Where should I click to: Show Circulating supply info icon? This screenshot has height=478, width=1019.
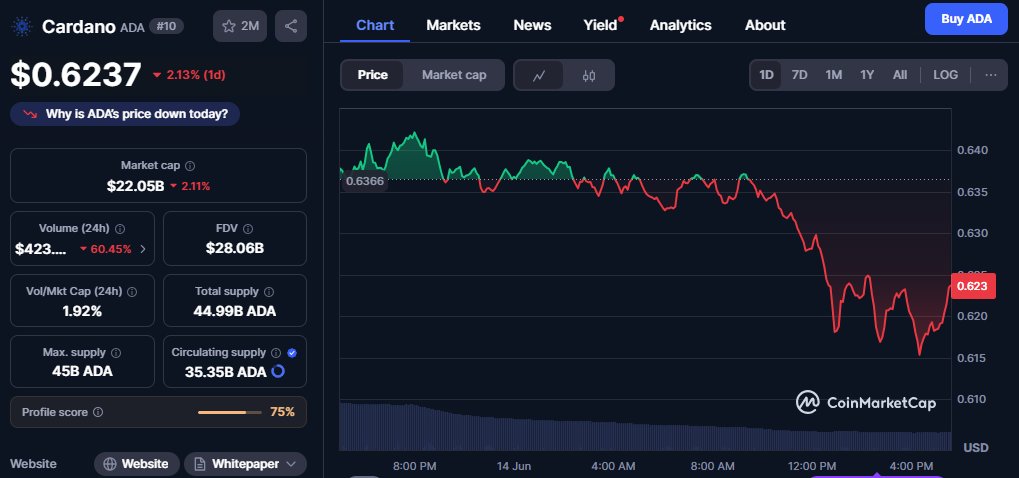(x=276, y=353)
